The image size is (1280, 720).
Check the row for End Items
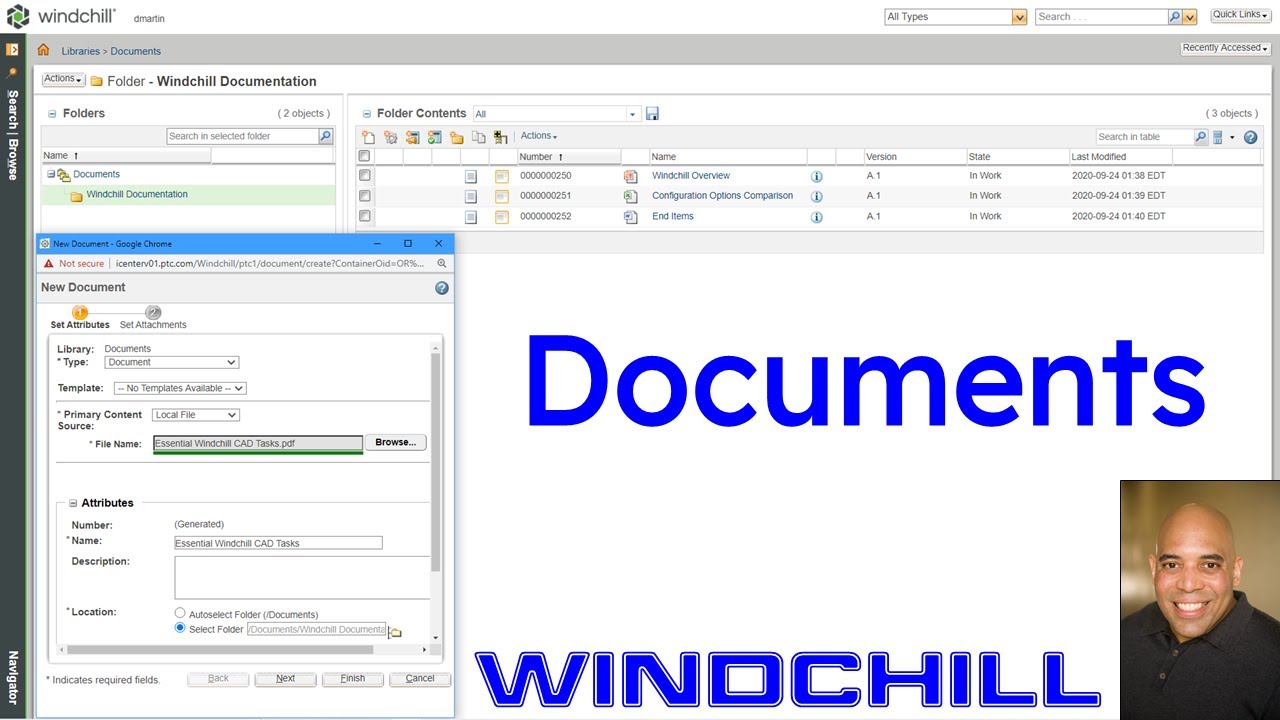point(365,216)
